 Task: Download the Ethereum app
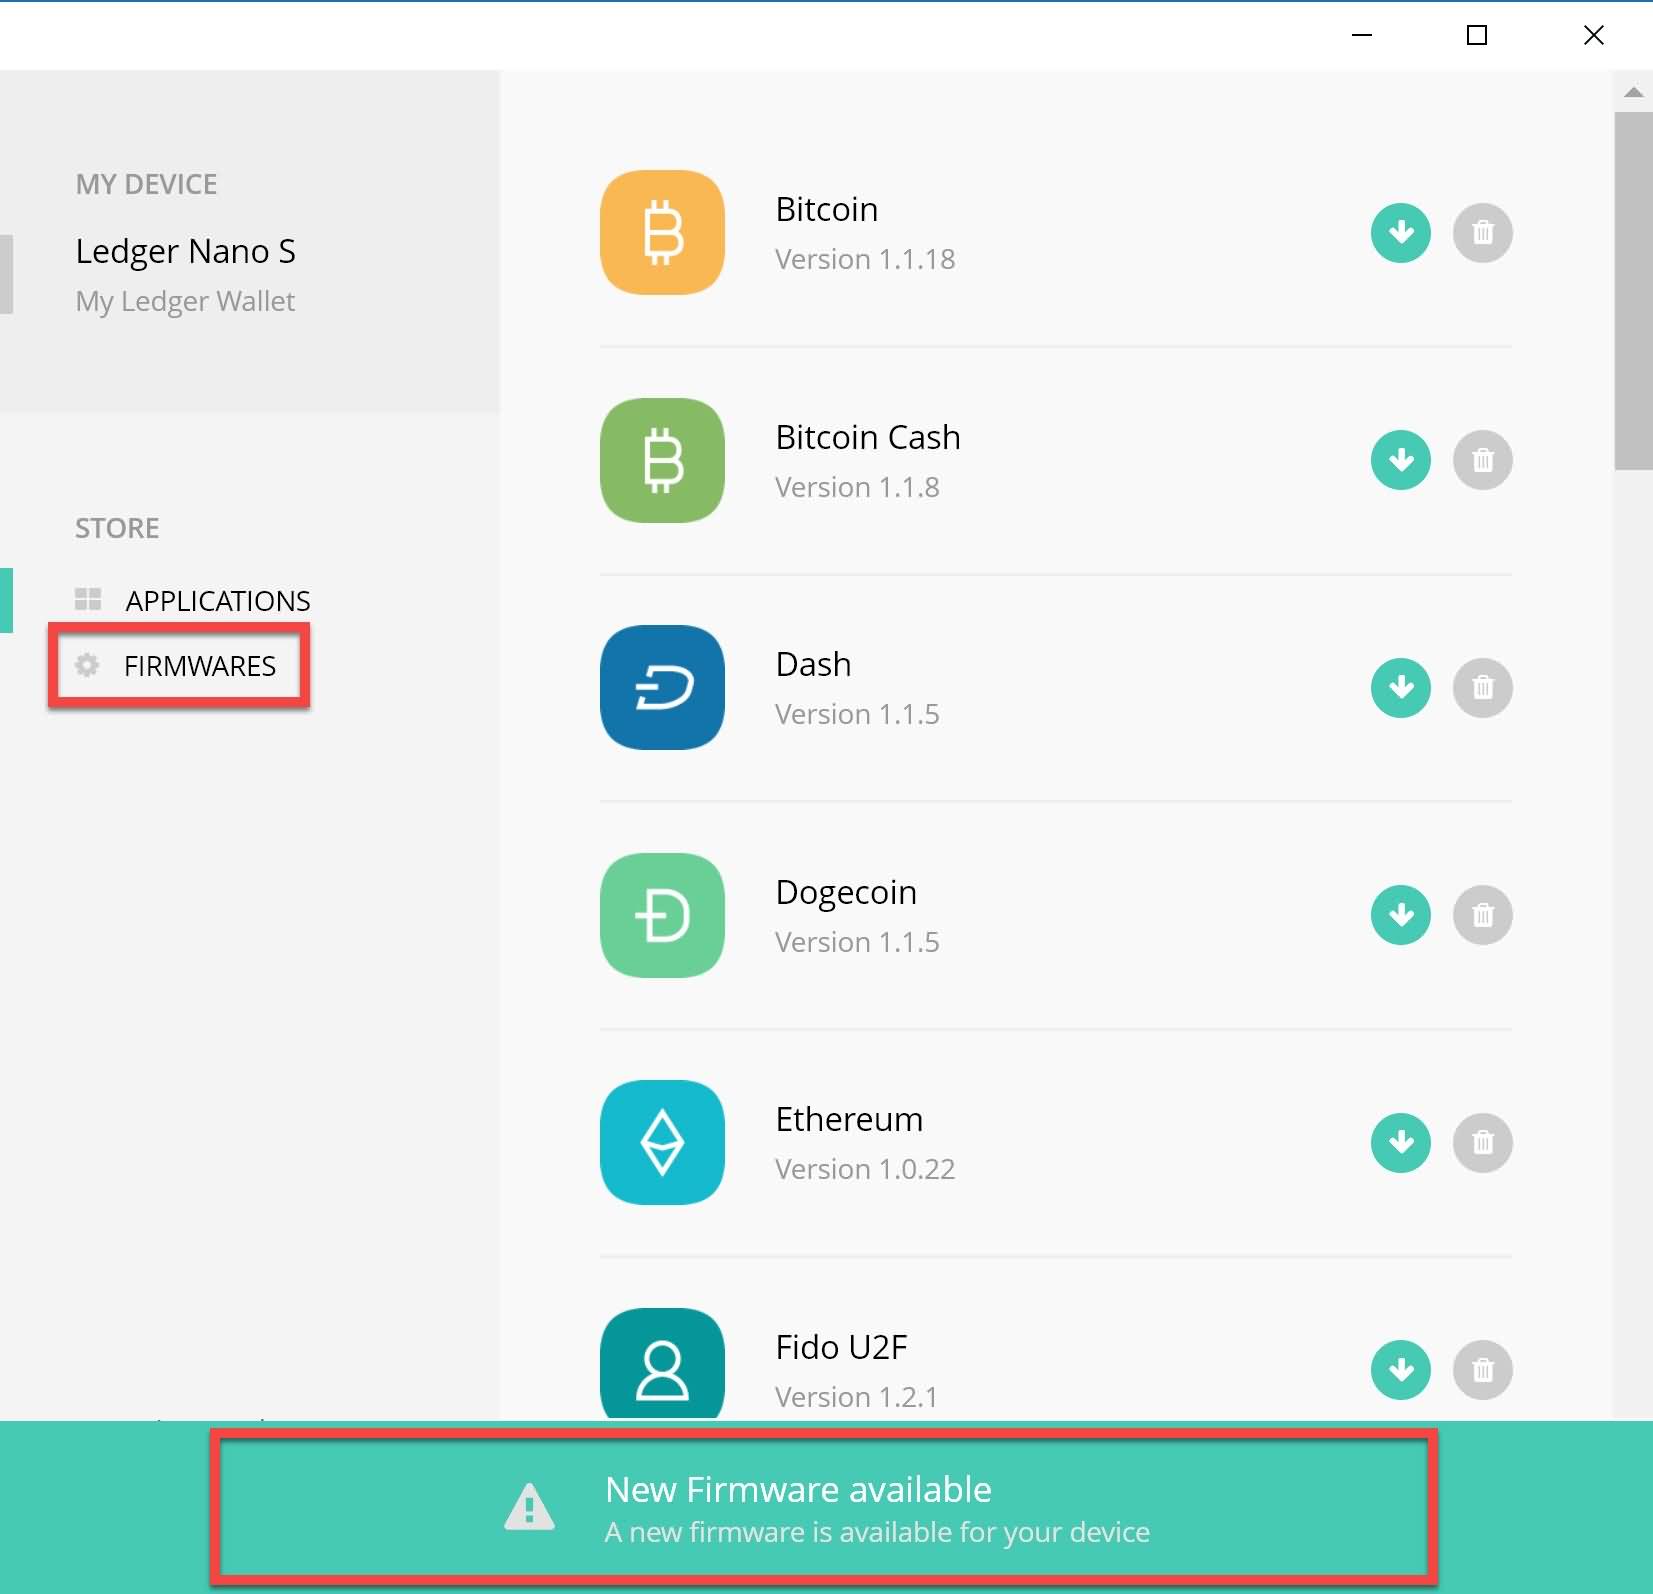1400,1142
